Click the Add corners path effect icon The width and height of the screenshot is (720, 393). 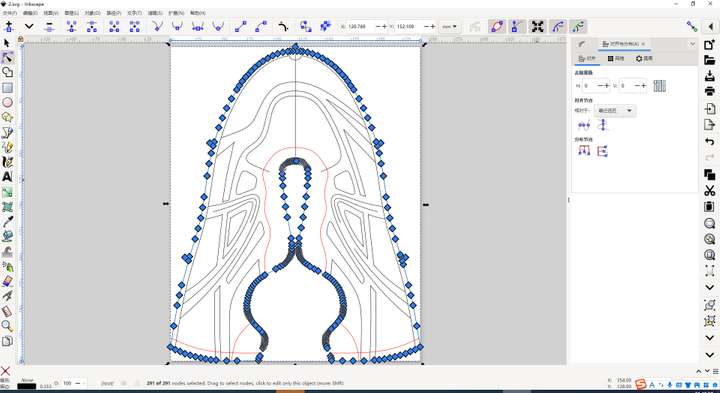coord(283,27)
